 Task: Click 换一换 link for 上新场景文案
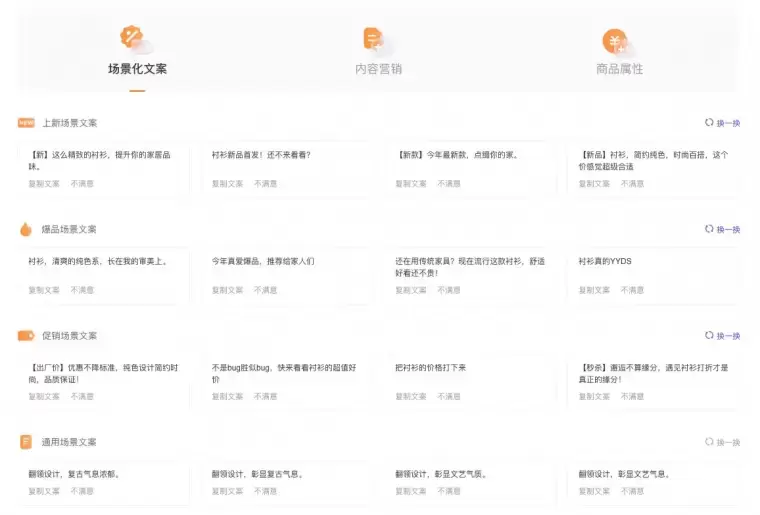pos(728,123)
